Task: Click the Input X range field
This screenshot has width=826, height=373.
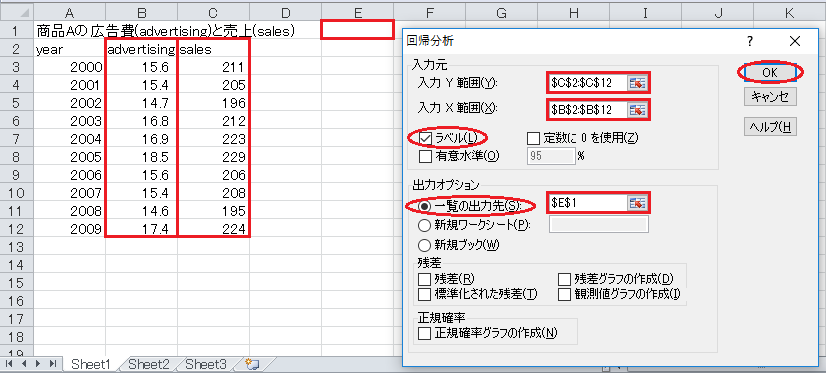Action: 588,110
